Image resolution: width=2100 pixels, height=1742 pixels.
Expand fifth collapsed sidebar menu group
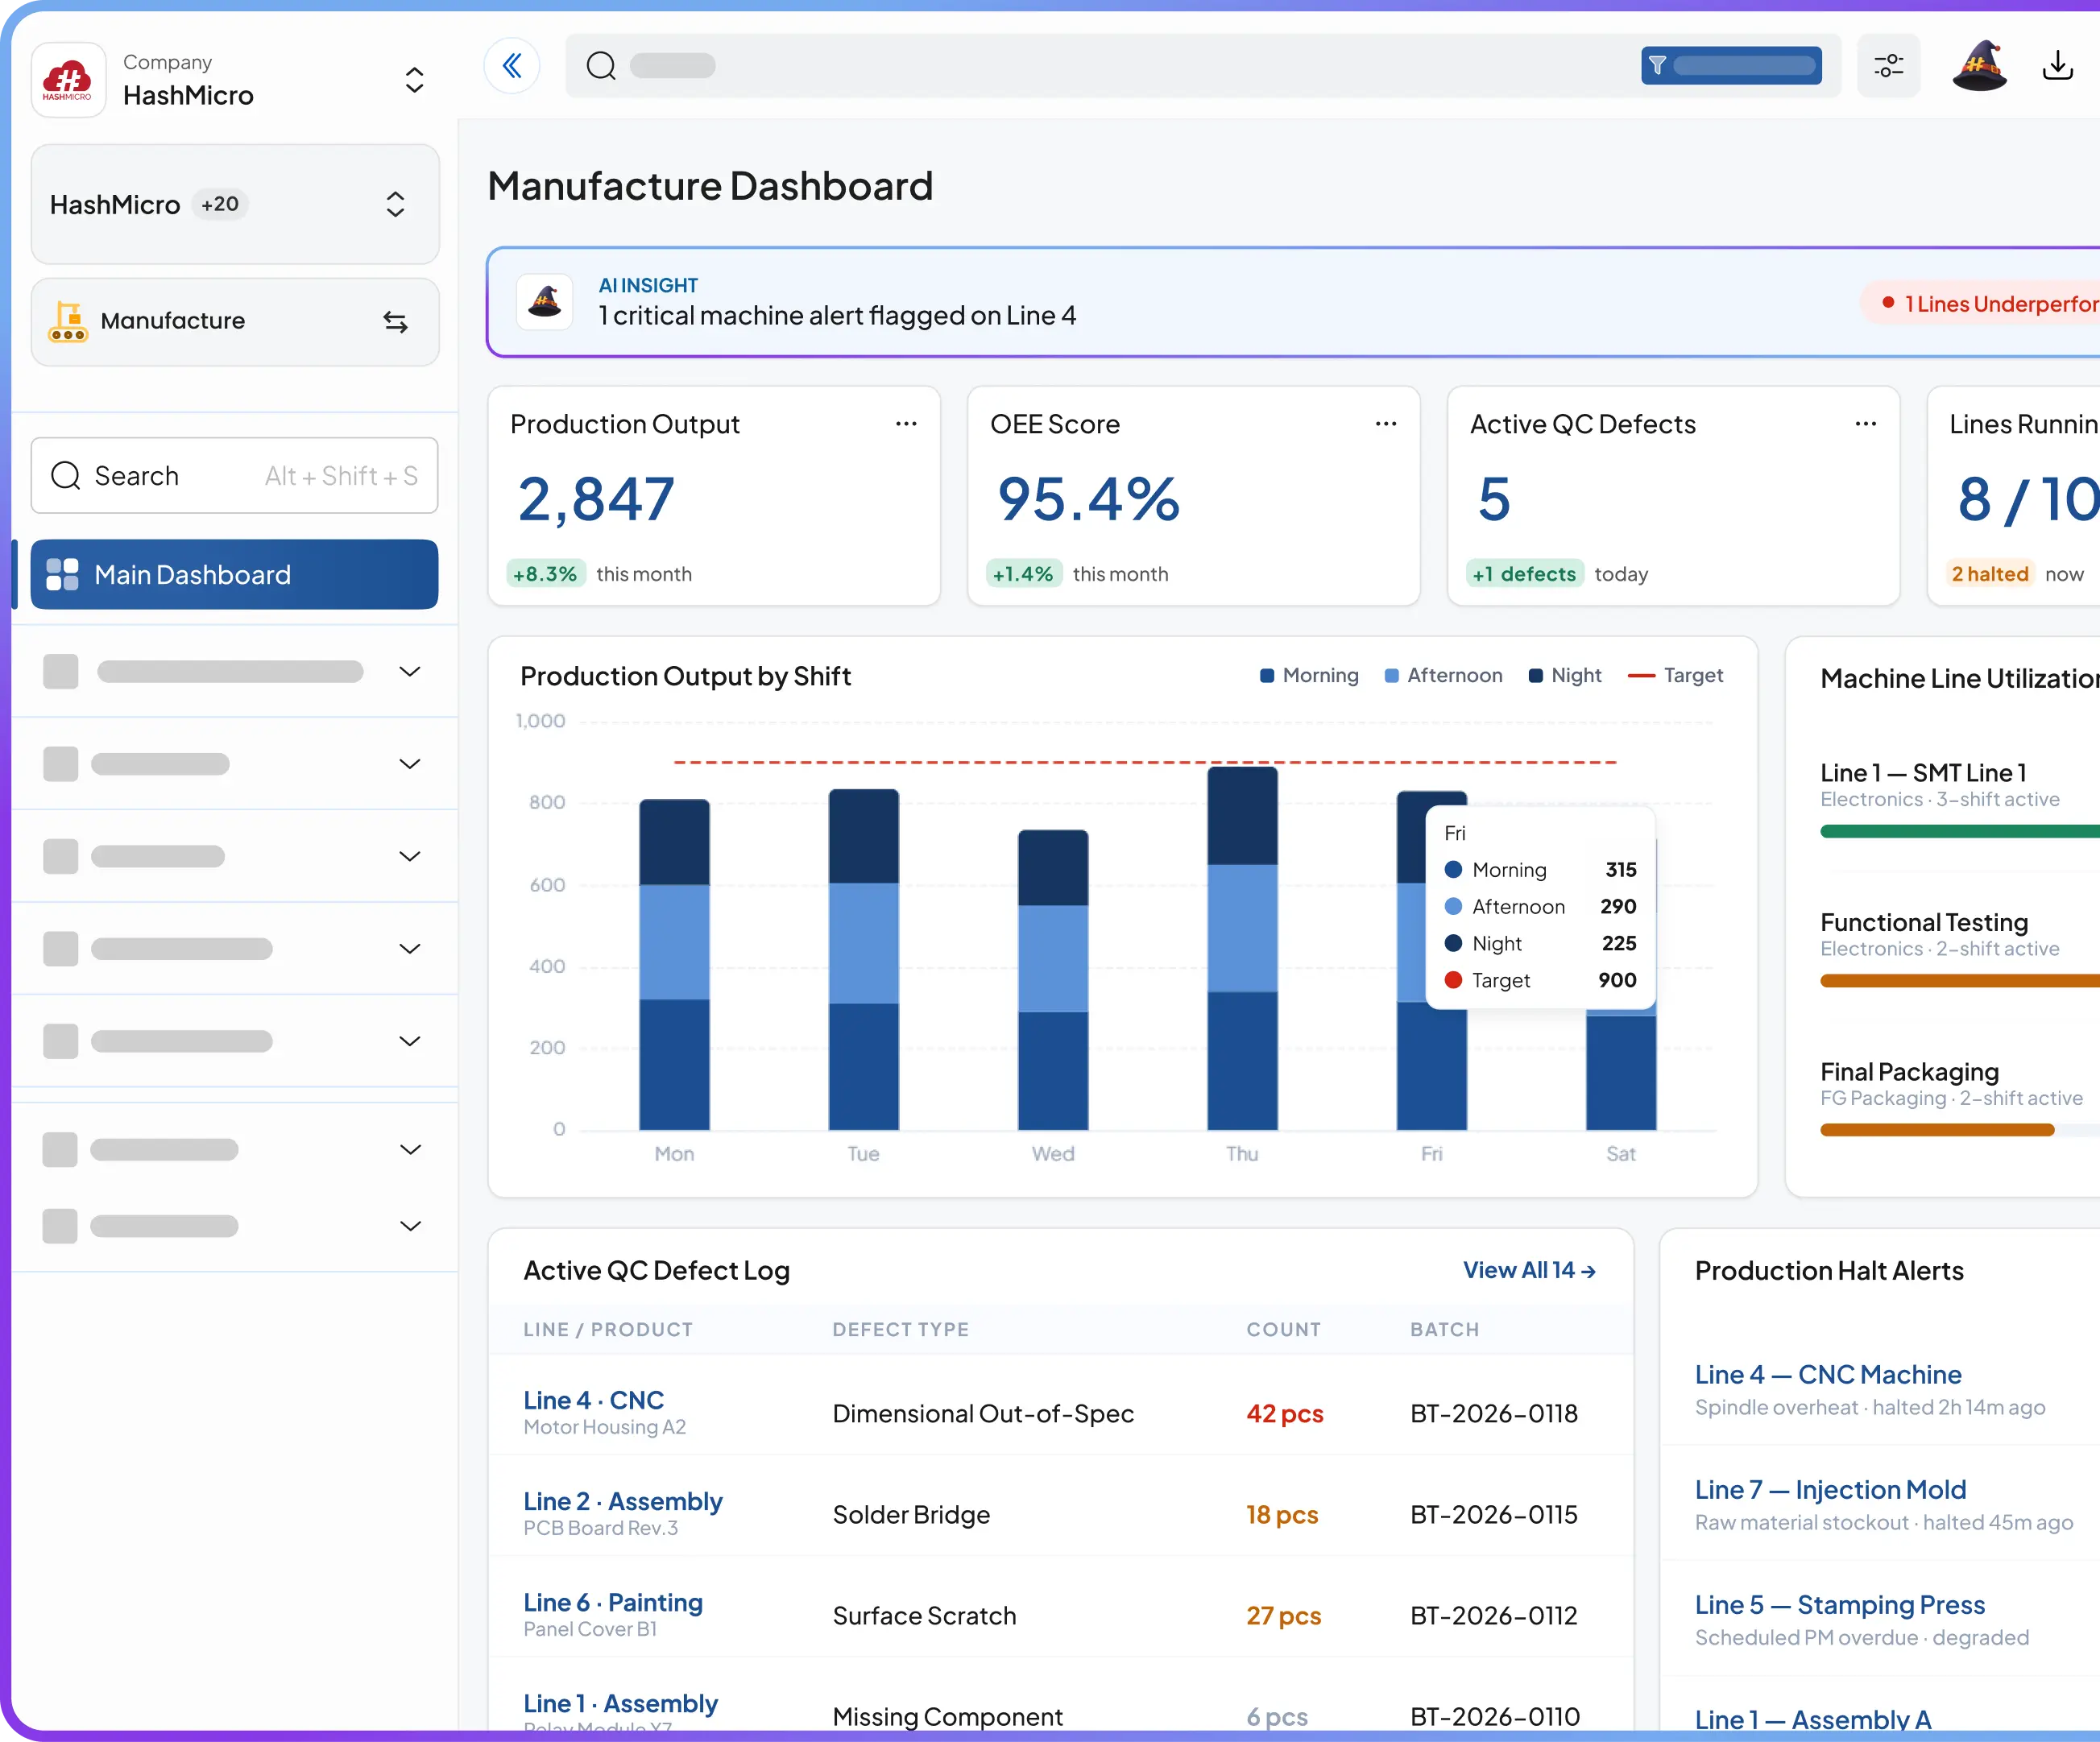[410, 1041]
